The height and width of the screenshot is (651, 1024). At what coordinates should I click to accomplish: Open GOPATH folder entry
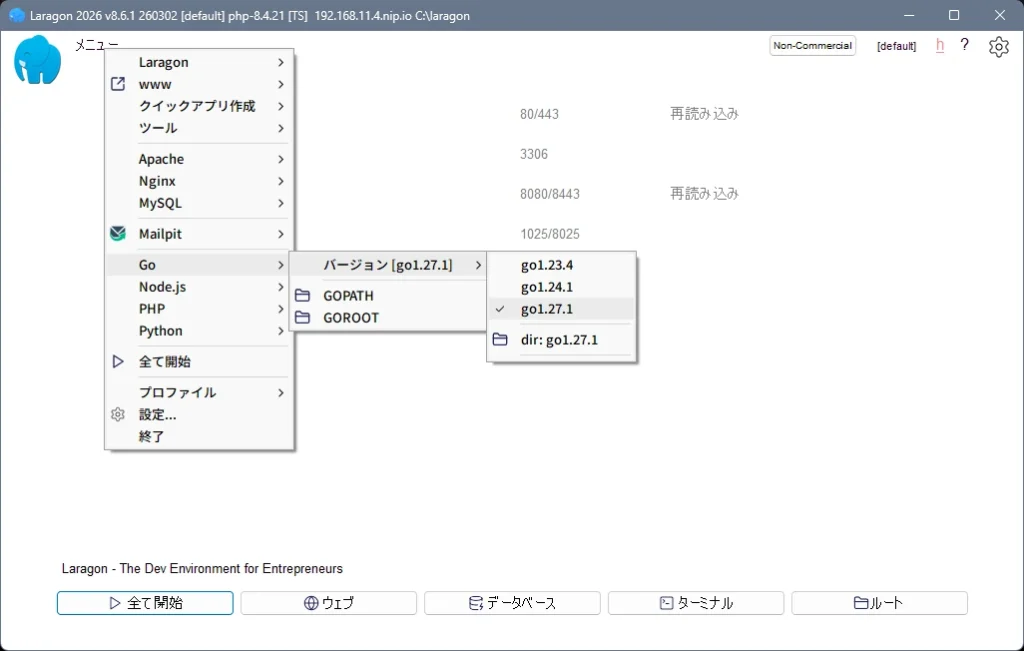389,296
